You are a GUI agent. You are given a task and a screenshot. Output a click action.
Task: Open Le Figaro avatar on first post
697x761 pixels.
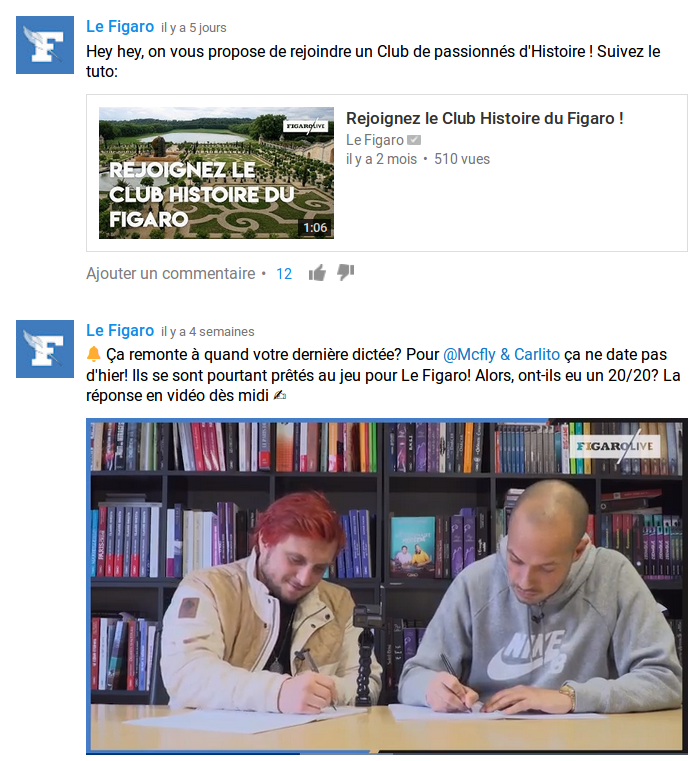pyautogui.click(x=45, y=45)
